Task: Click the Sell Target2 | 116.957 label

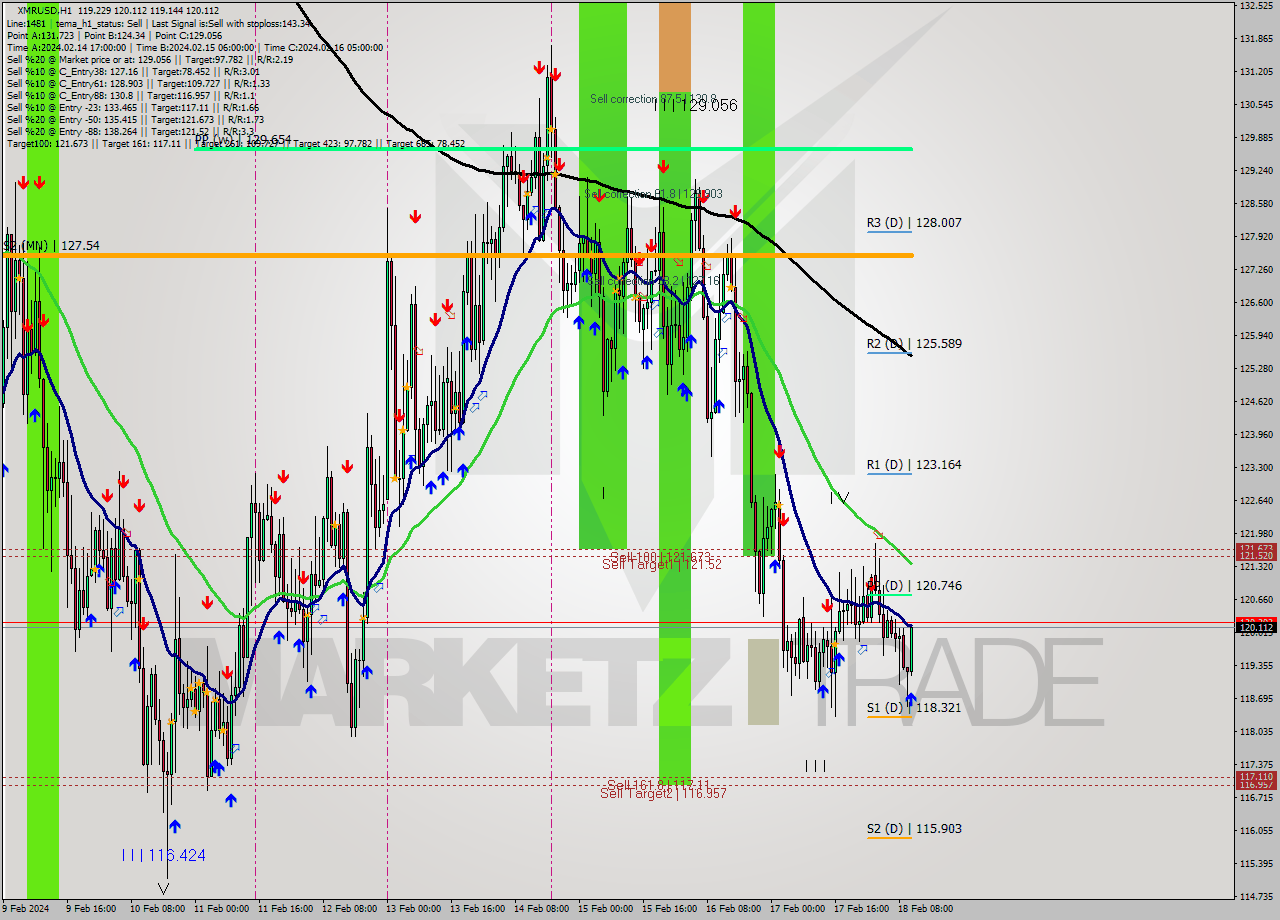Action: coord(663,793)
